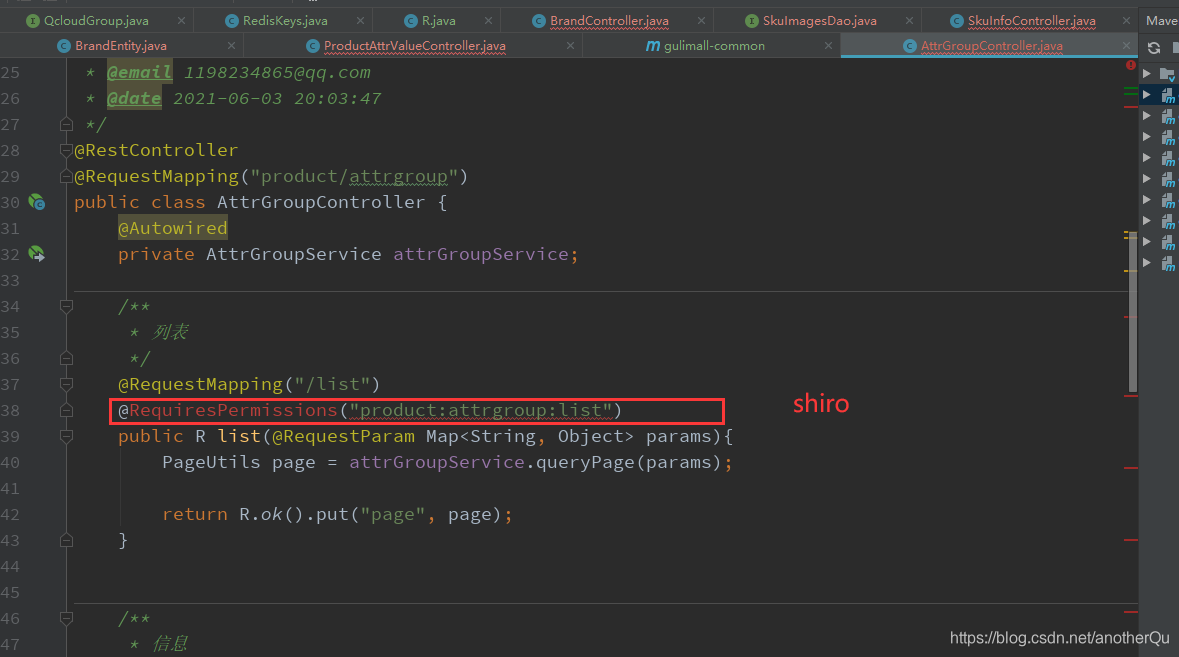Click the queryPage method call
The height and width of the screenshot is (657, 1179).
(x=585, y=462)
